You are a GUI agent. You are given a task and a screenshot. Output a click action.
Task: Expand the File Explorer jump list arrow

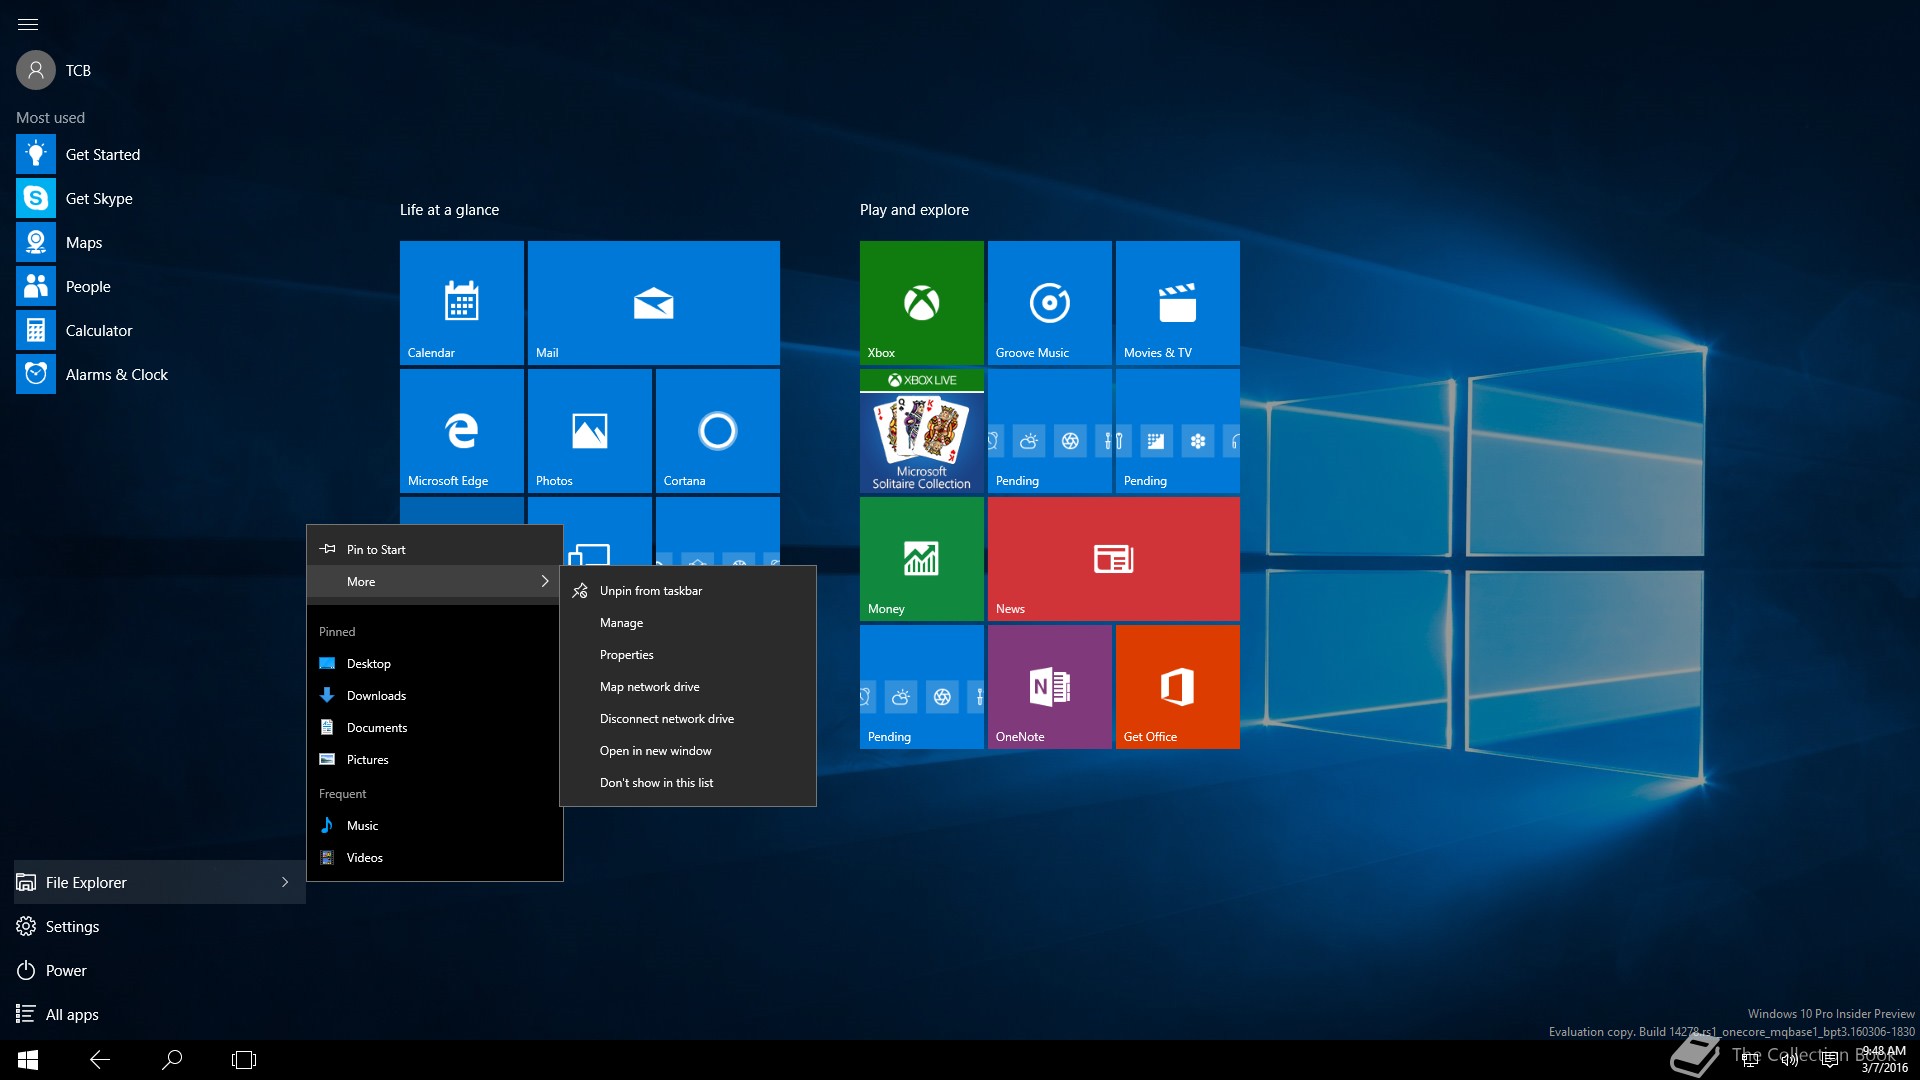click(x=285, y=882)
